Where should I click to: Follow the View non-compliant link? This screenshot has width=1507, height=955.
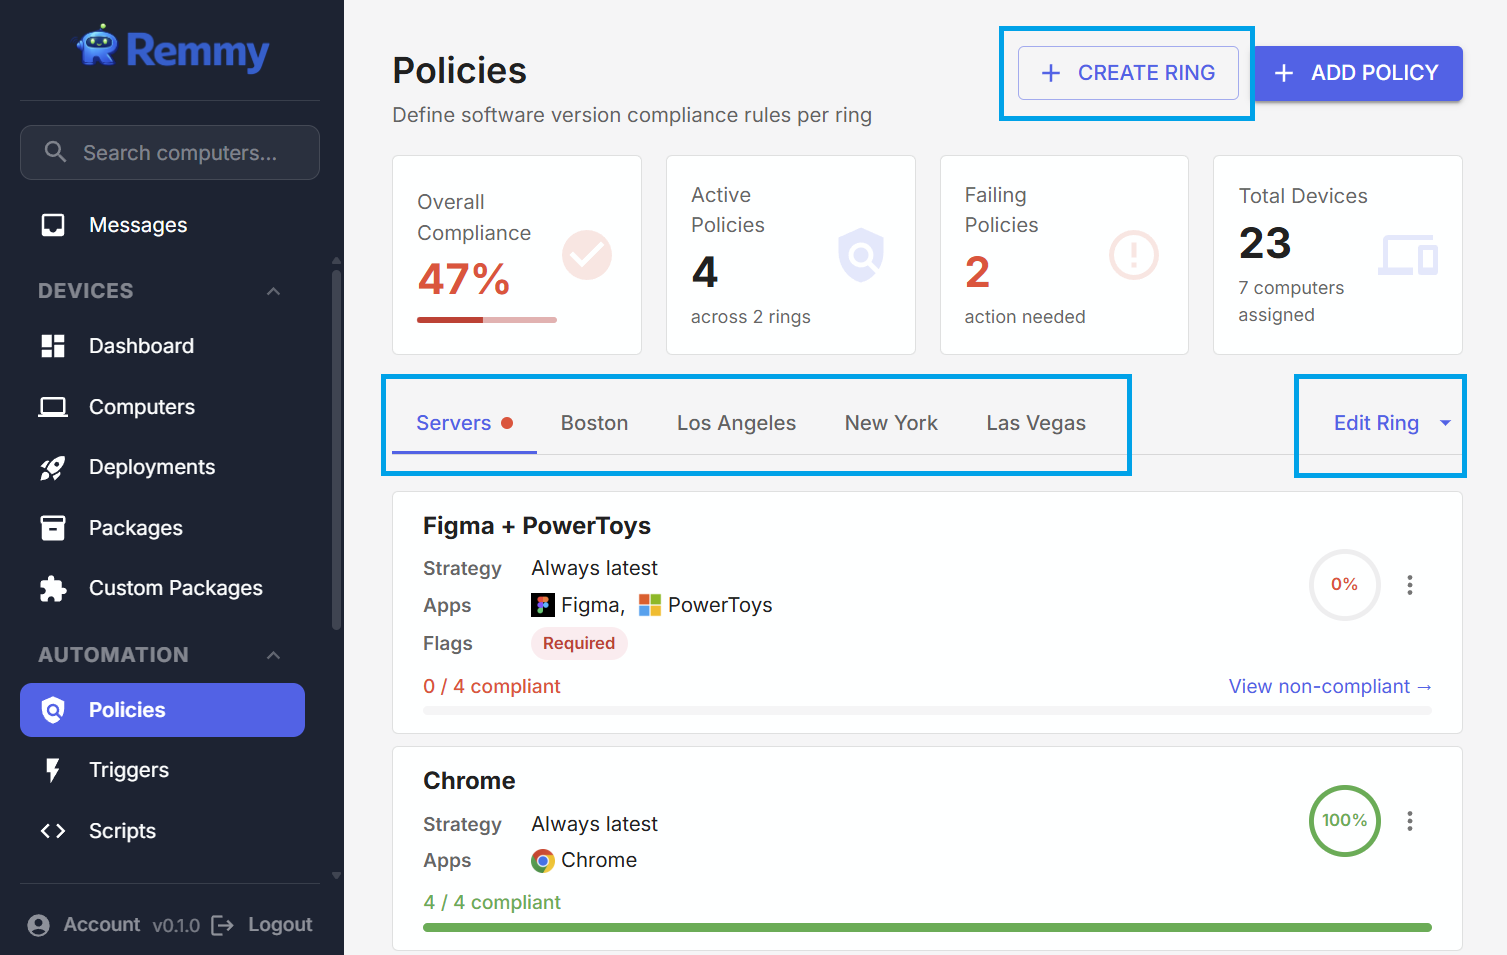(1329, 686)
